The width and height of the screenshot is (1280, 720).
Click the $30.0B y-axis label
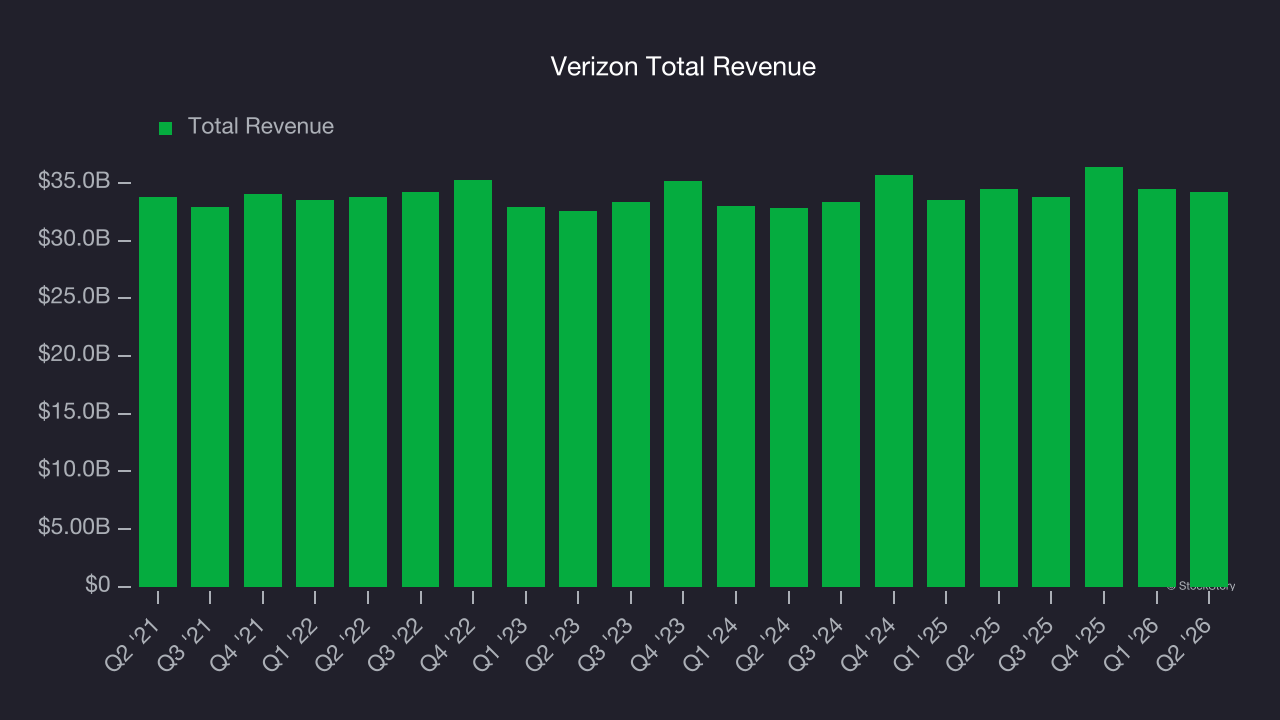[x=74, y=240]
